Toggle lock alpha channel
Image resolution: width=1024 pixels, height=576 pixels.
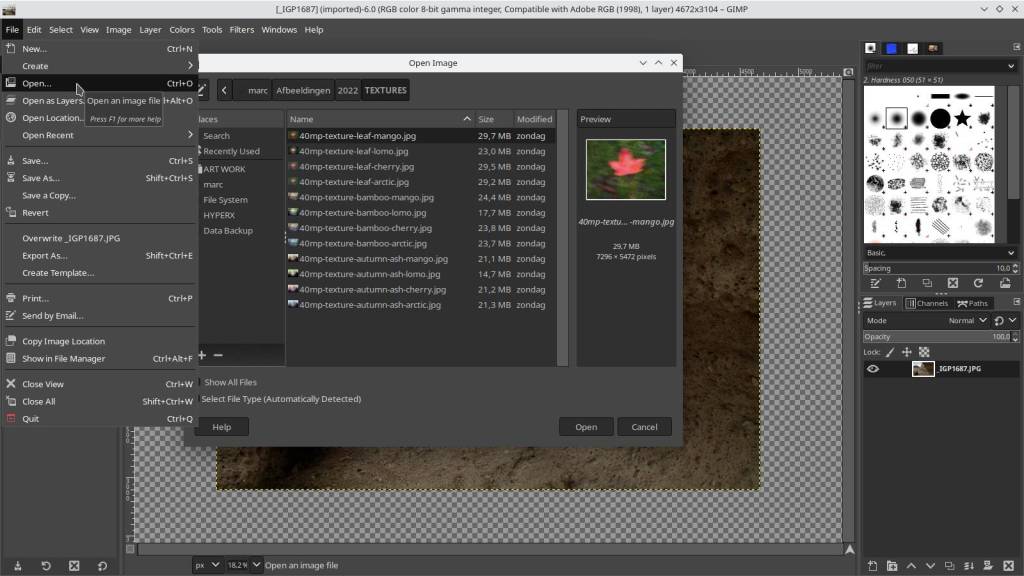923,352
